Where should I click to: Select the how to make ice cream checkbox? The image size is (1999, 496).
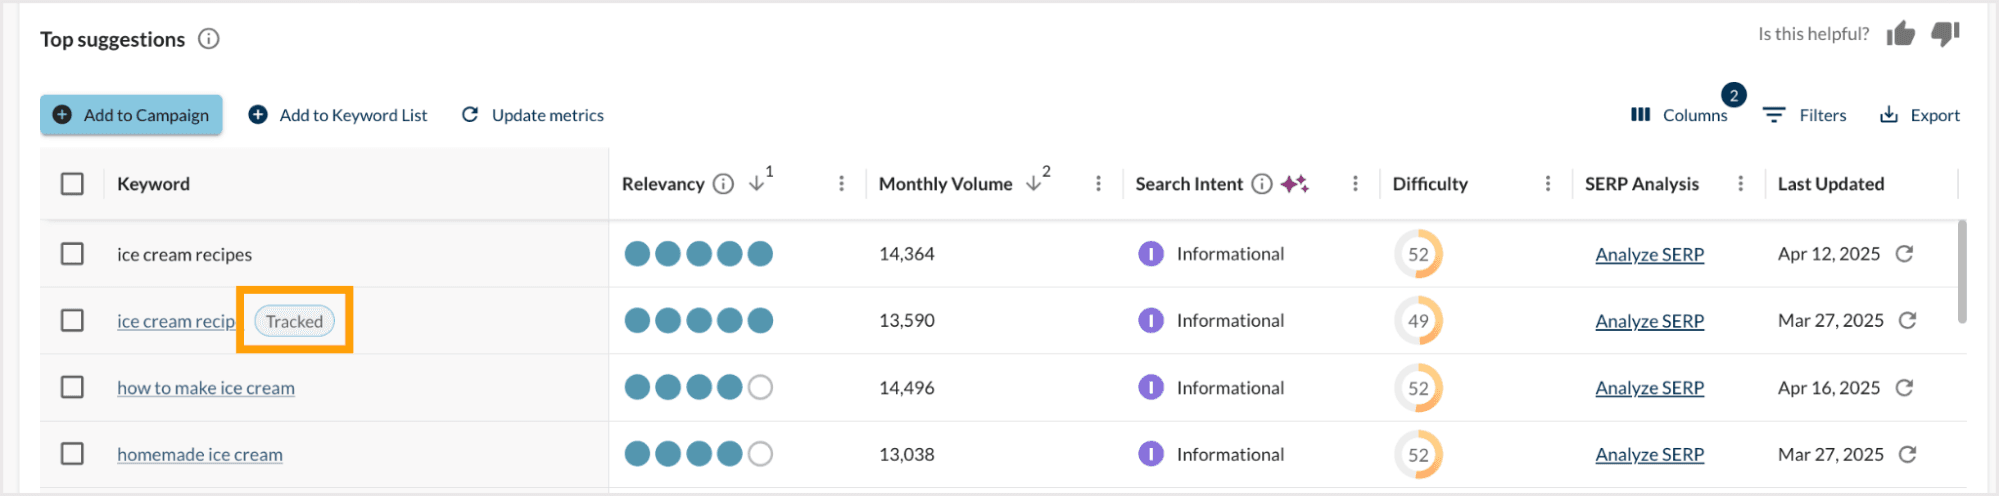coord(72,388)
